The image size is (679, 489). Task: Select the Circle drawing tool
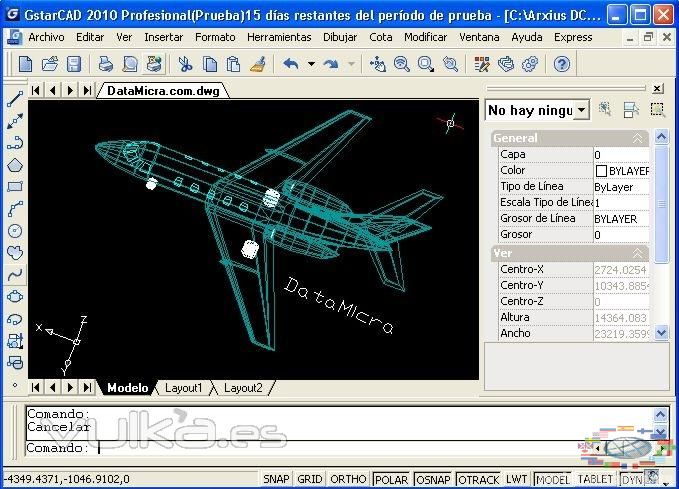click(x=14, y=231)
